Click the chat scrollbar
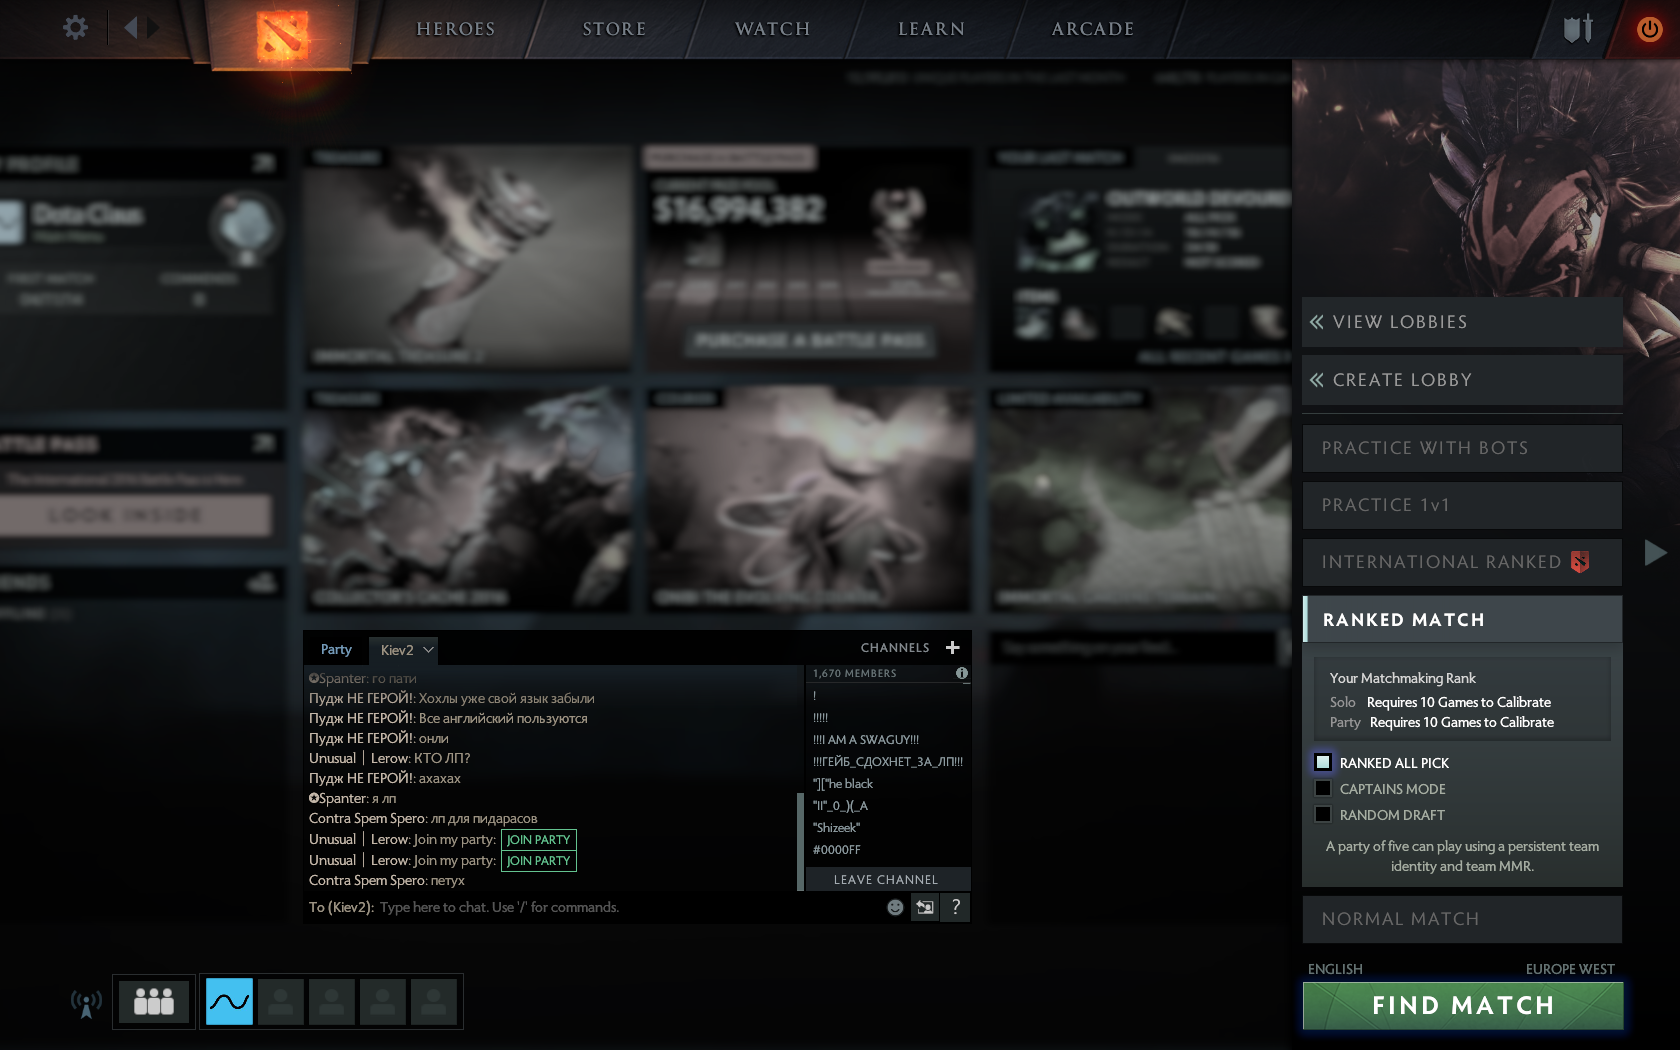This screenshot has width=1680, height=1050. pyautogui.click(x=800, y=840)
